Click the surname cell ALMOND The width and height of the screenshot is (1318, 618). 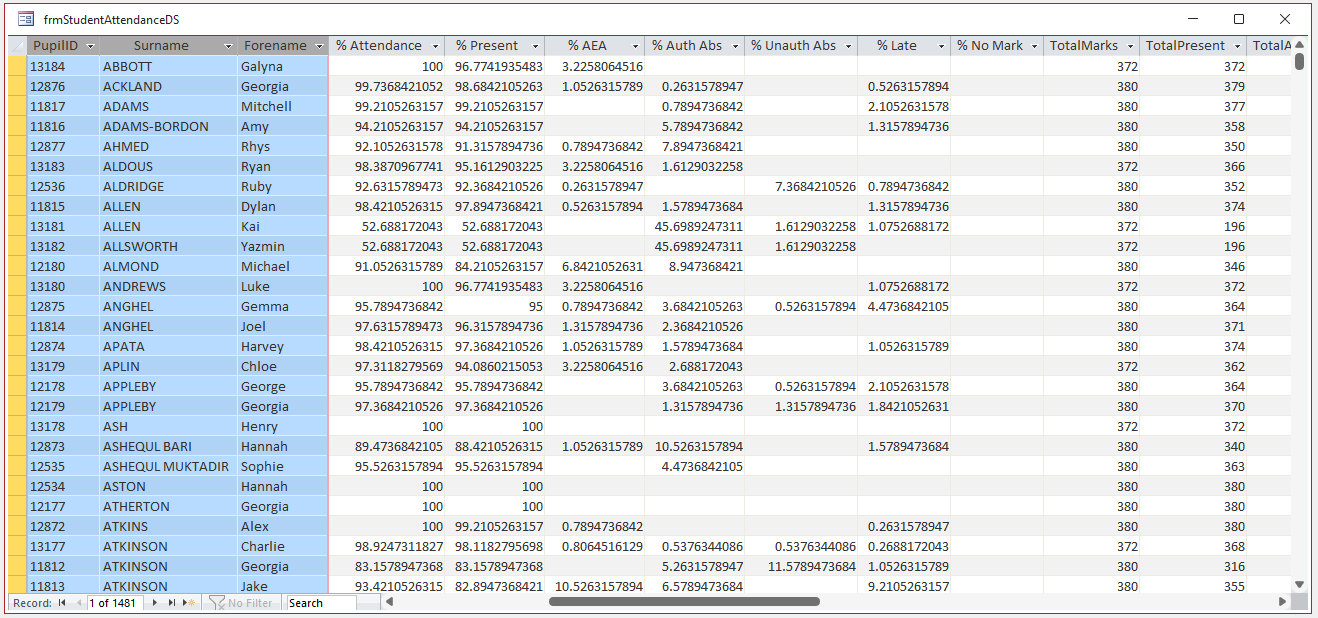pyautogui.click(x=168, y=266)
